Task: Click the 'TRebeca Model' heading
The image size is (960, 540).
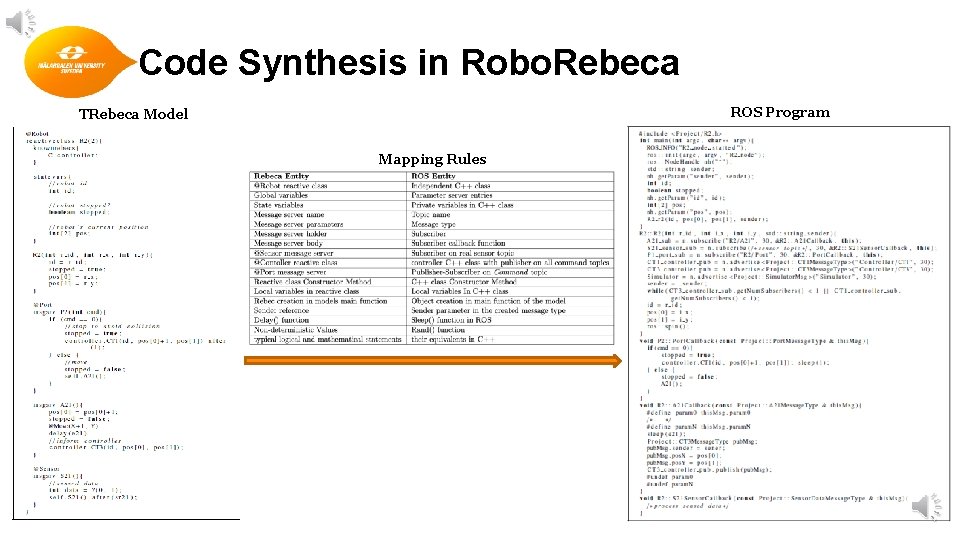Action: coord(133,114)
